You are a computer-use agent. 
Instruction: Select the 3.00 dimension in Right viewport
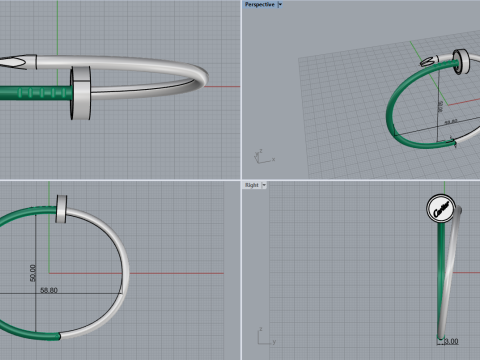(451, 341)
